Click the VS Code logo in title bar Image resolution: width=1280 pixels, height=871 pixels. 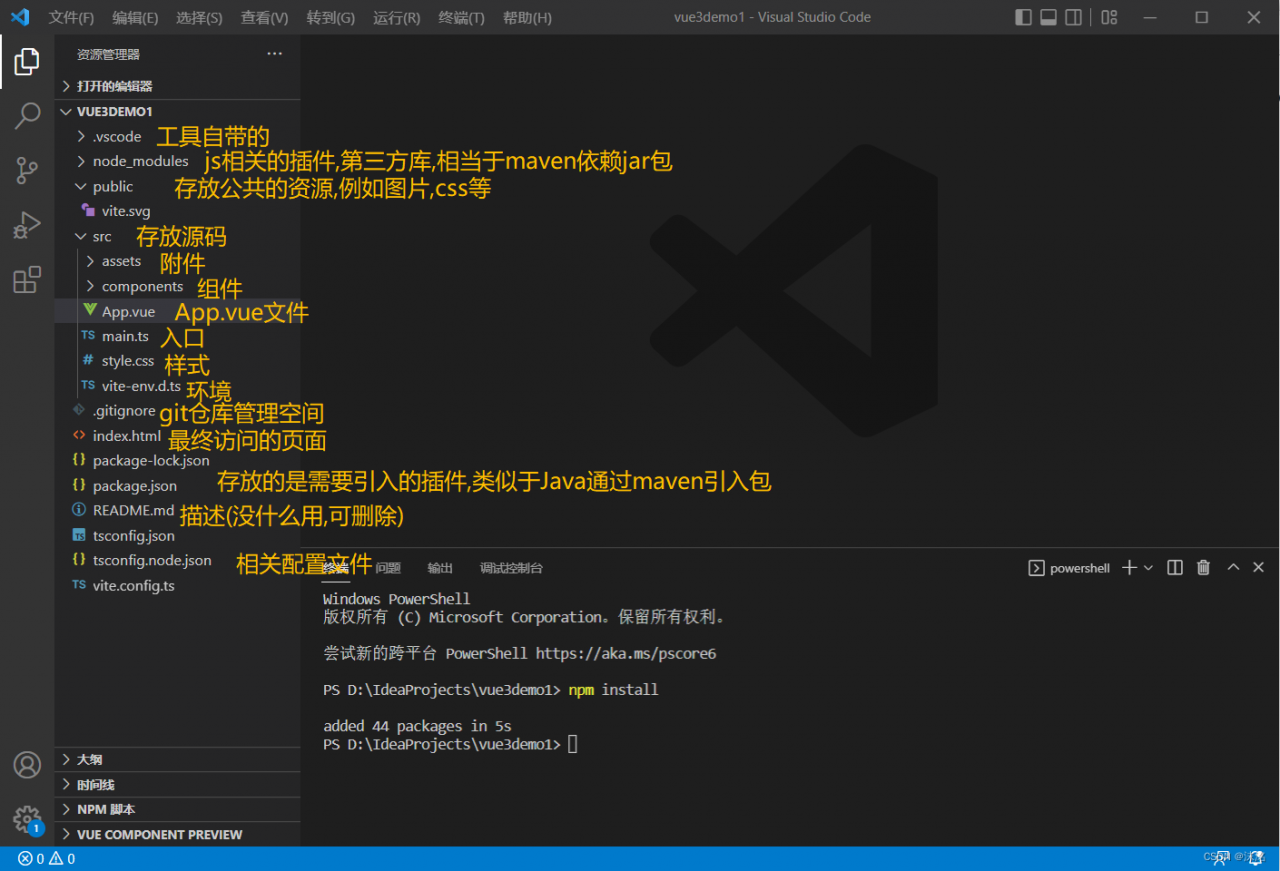pos(20,17)
